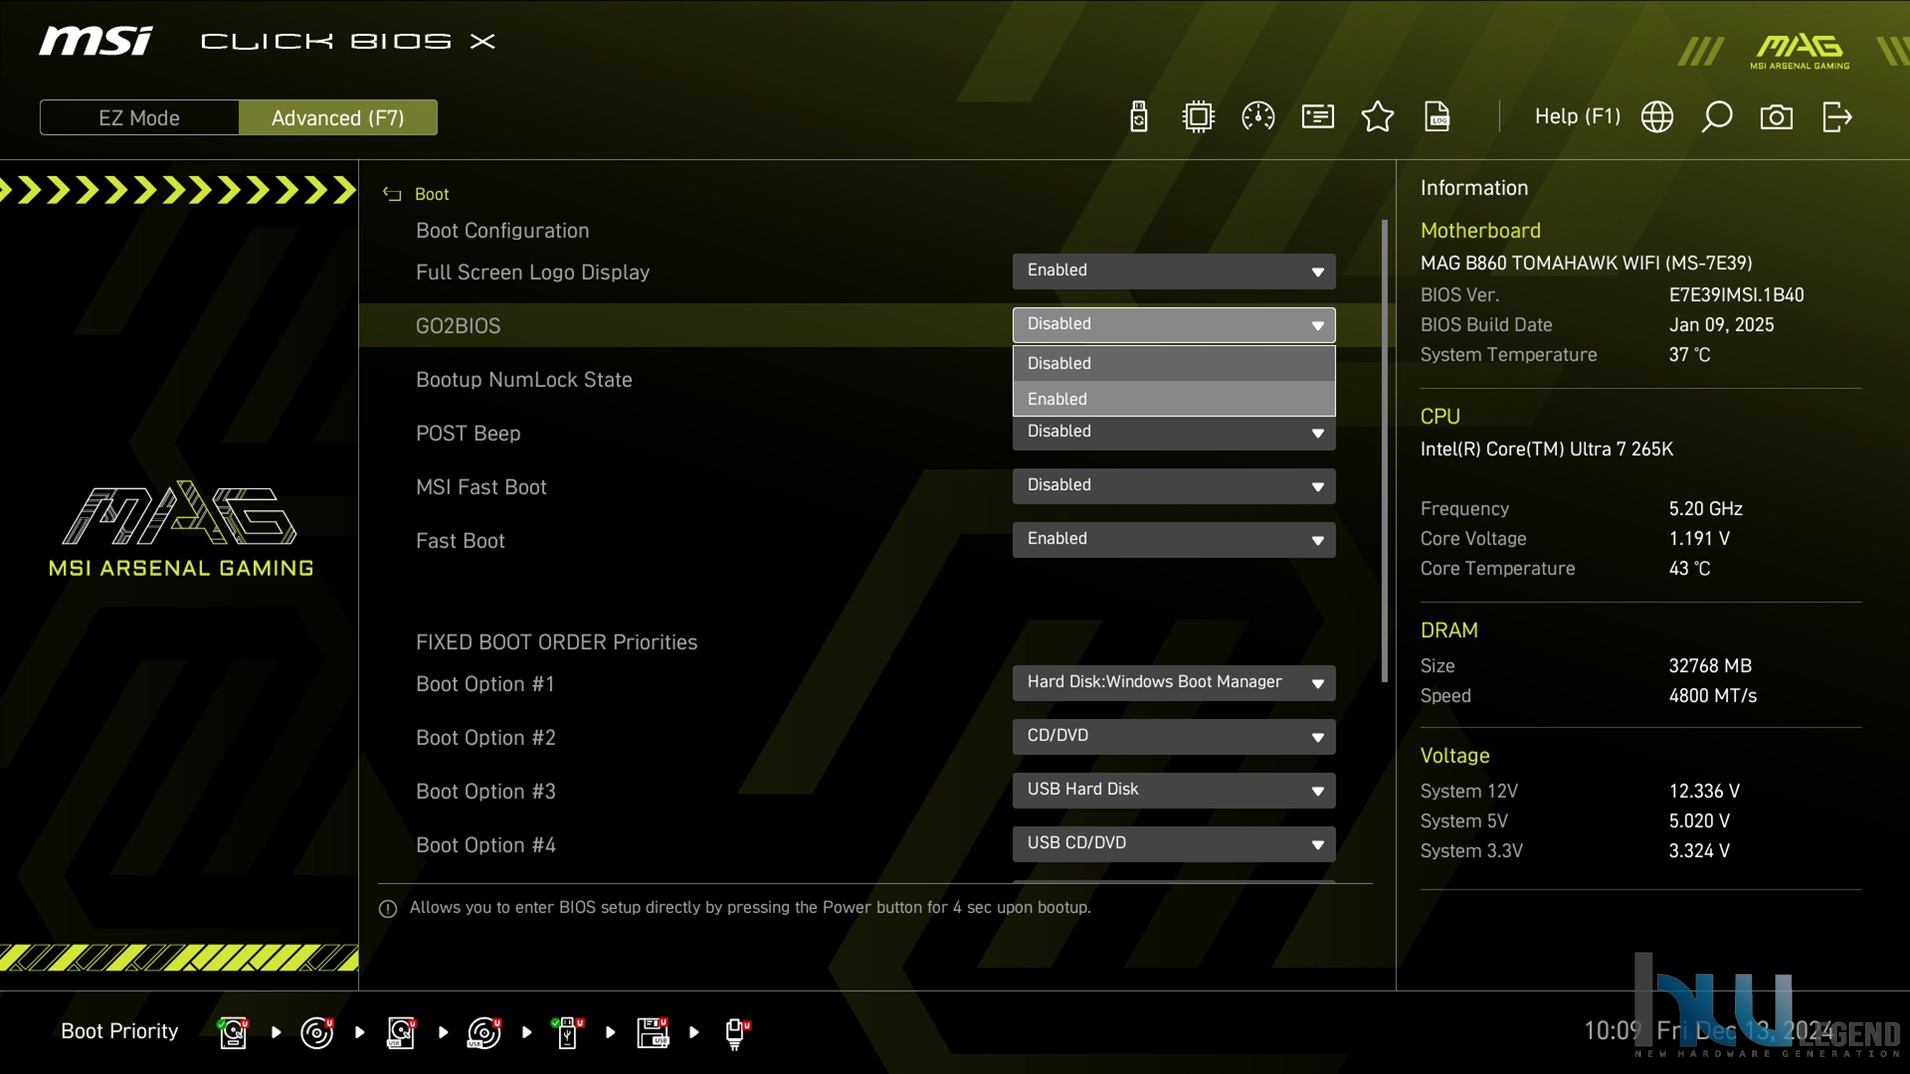Select the POST Beep label
The image size is (1910, 1074).
coord(468,434)
